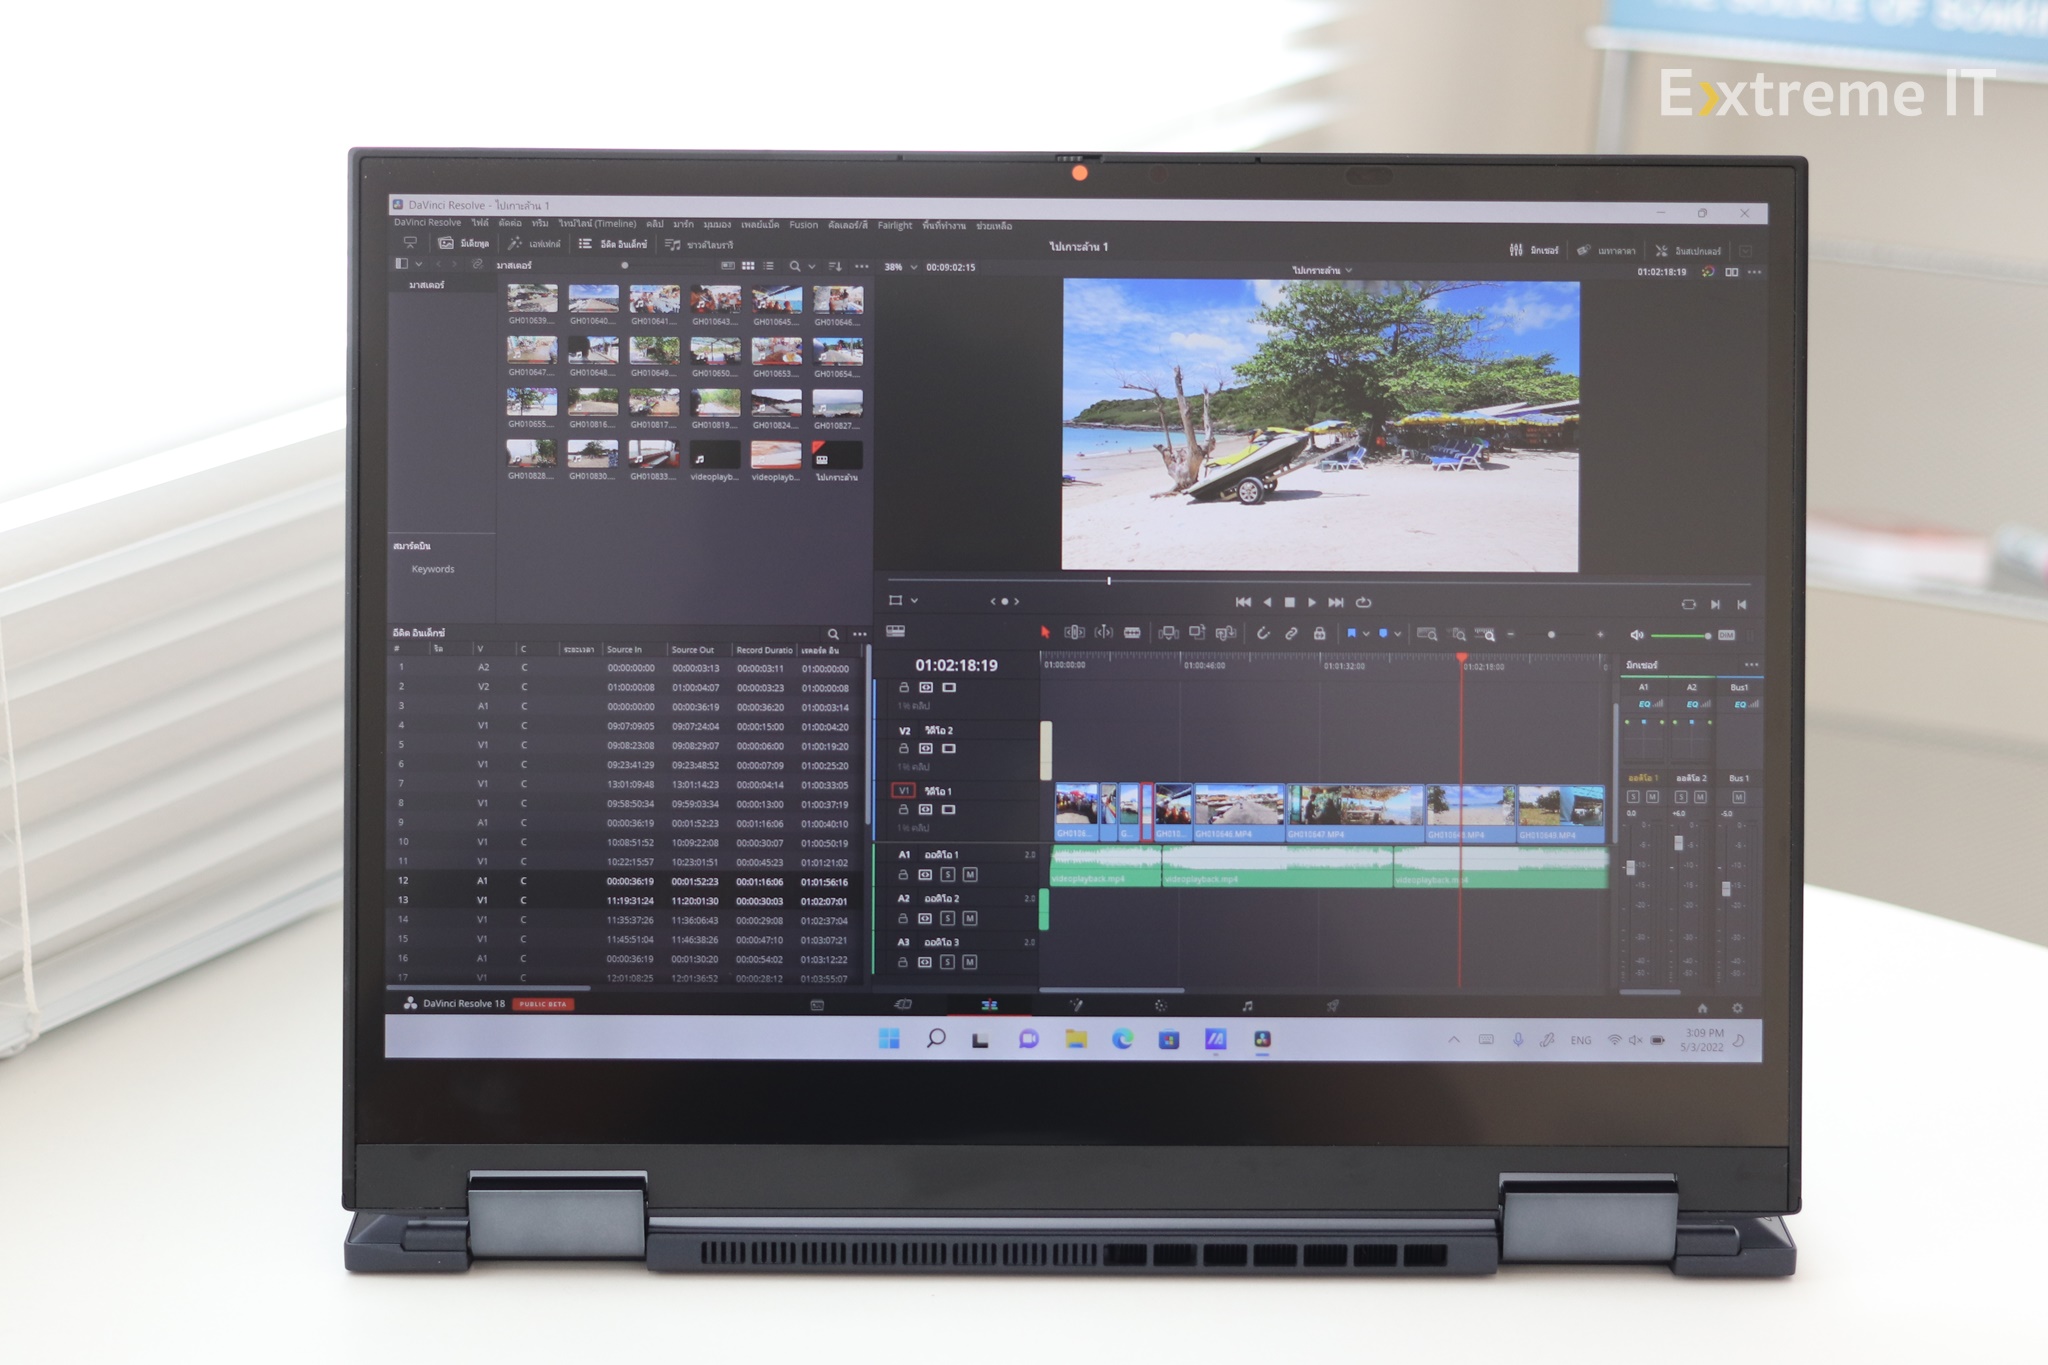Open Timeline View Options icon

[895, 631]
